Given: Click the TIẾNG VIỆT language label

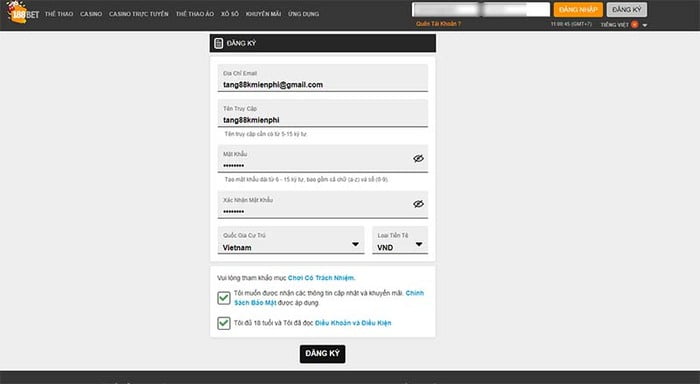Looking at the screenshot, I should point(615,25).
